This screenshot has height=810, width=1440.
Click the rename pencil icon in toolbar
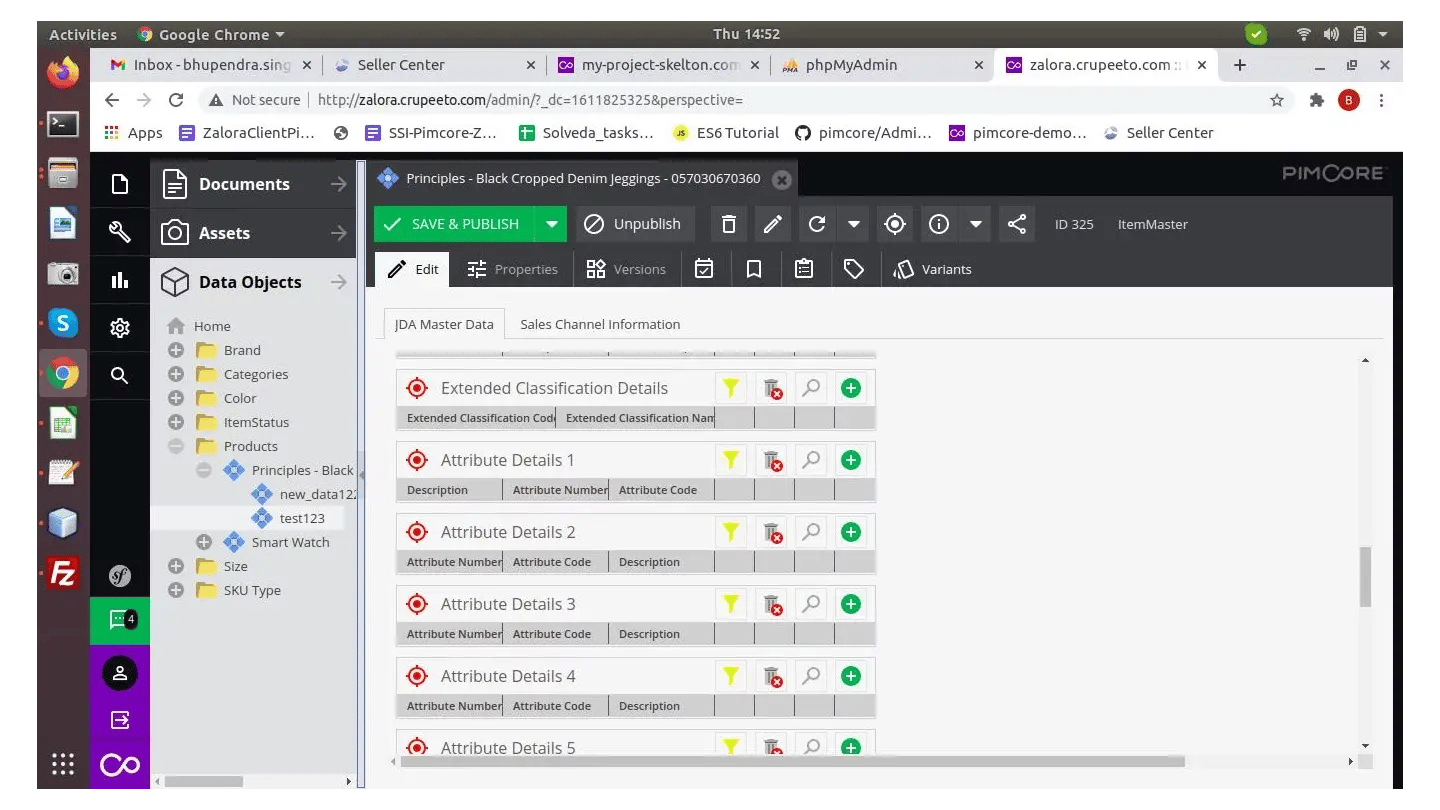coord(772,224)
